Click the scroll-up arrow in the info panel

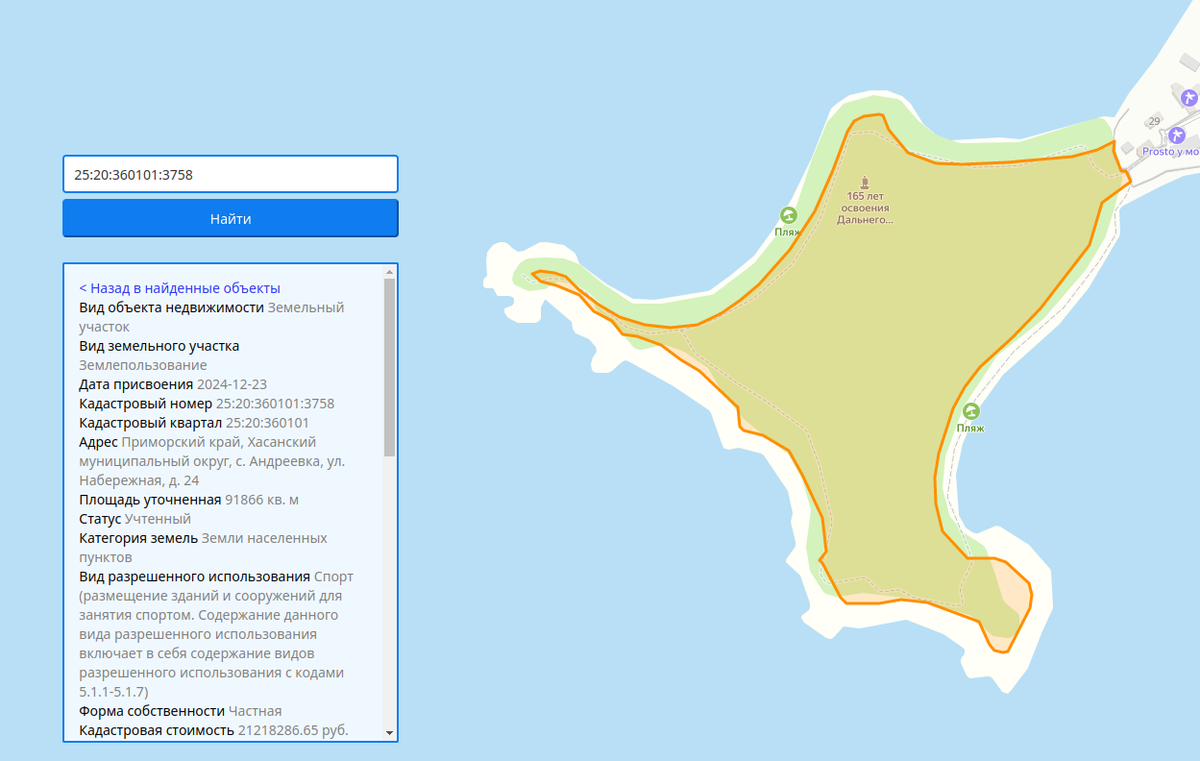pos(389,272)
